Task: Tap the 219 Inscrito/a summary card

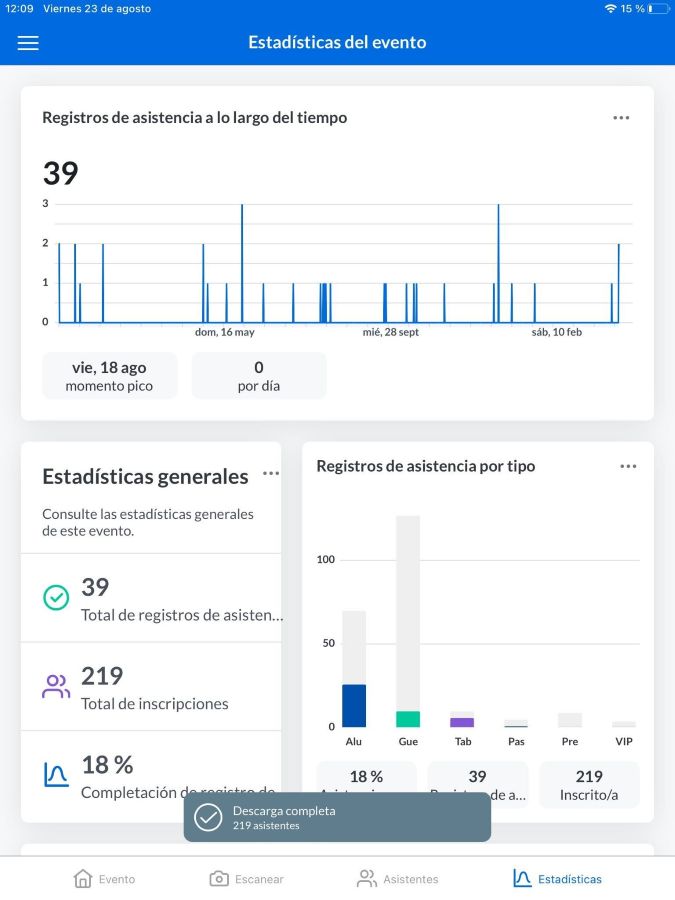Action: [589, 784]
